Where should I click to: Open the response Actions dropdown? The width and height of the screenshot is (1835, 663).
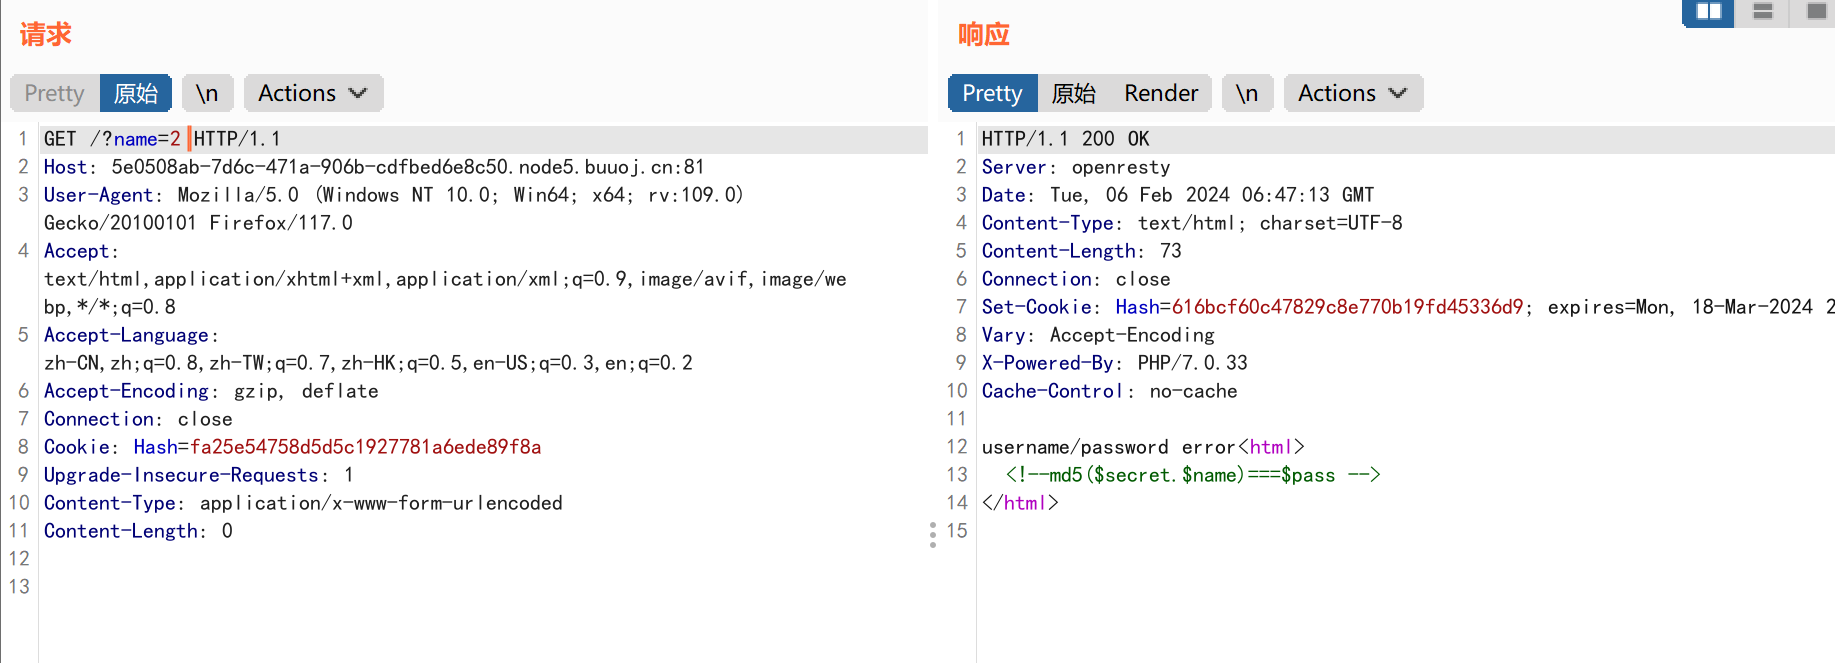pyautogui.click(x=1352, y=93)
